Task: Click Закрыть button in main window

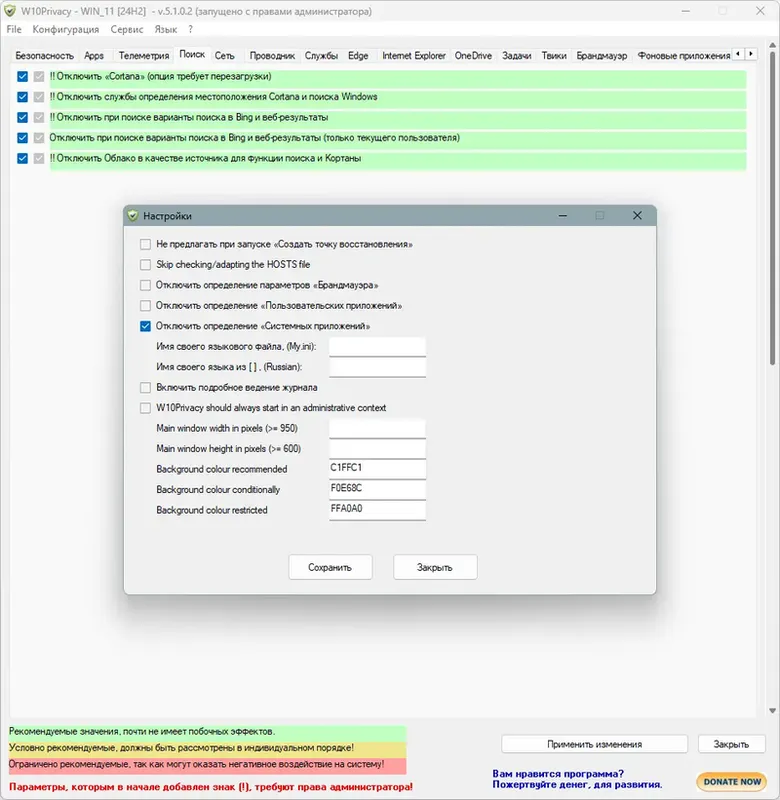Action: point(731,744)
